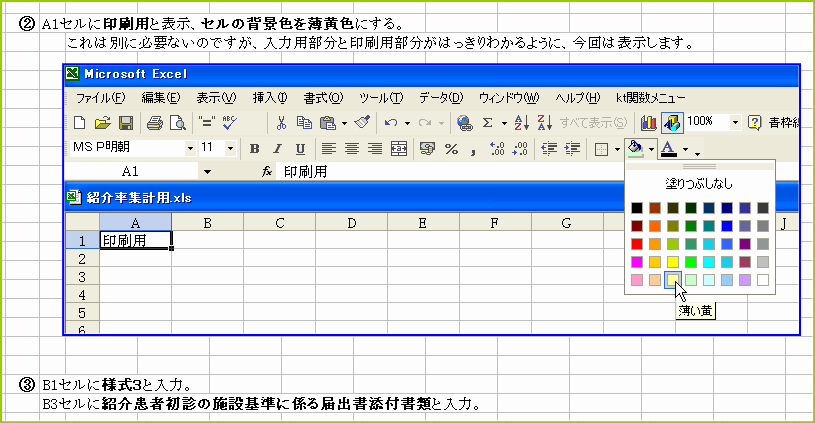Select cell A1 containing 印刷用
815x423 pixels.
point(135,241)
